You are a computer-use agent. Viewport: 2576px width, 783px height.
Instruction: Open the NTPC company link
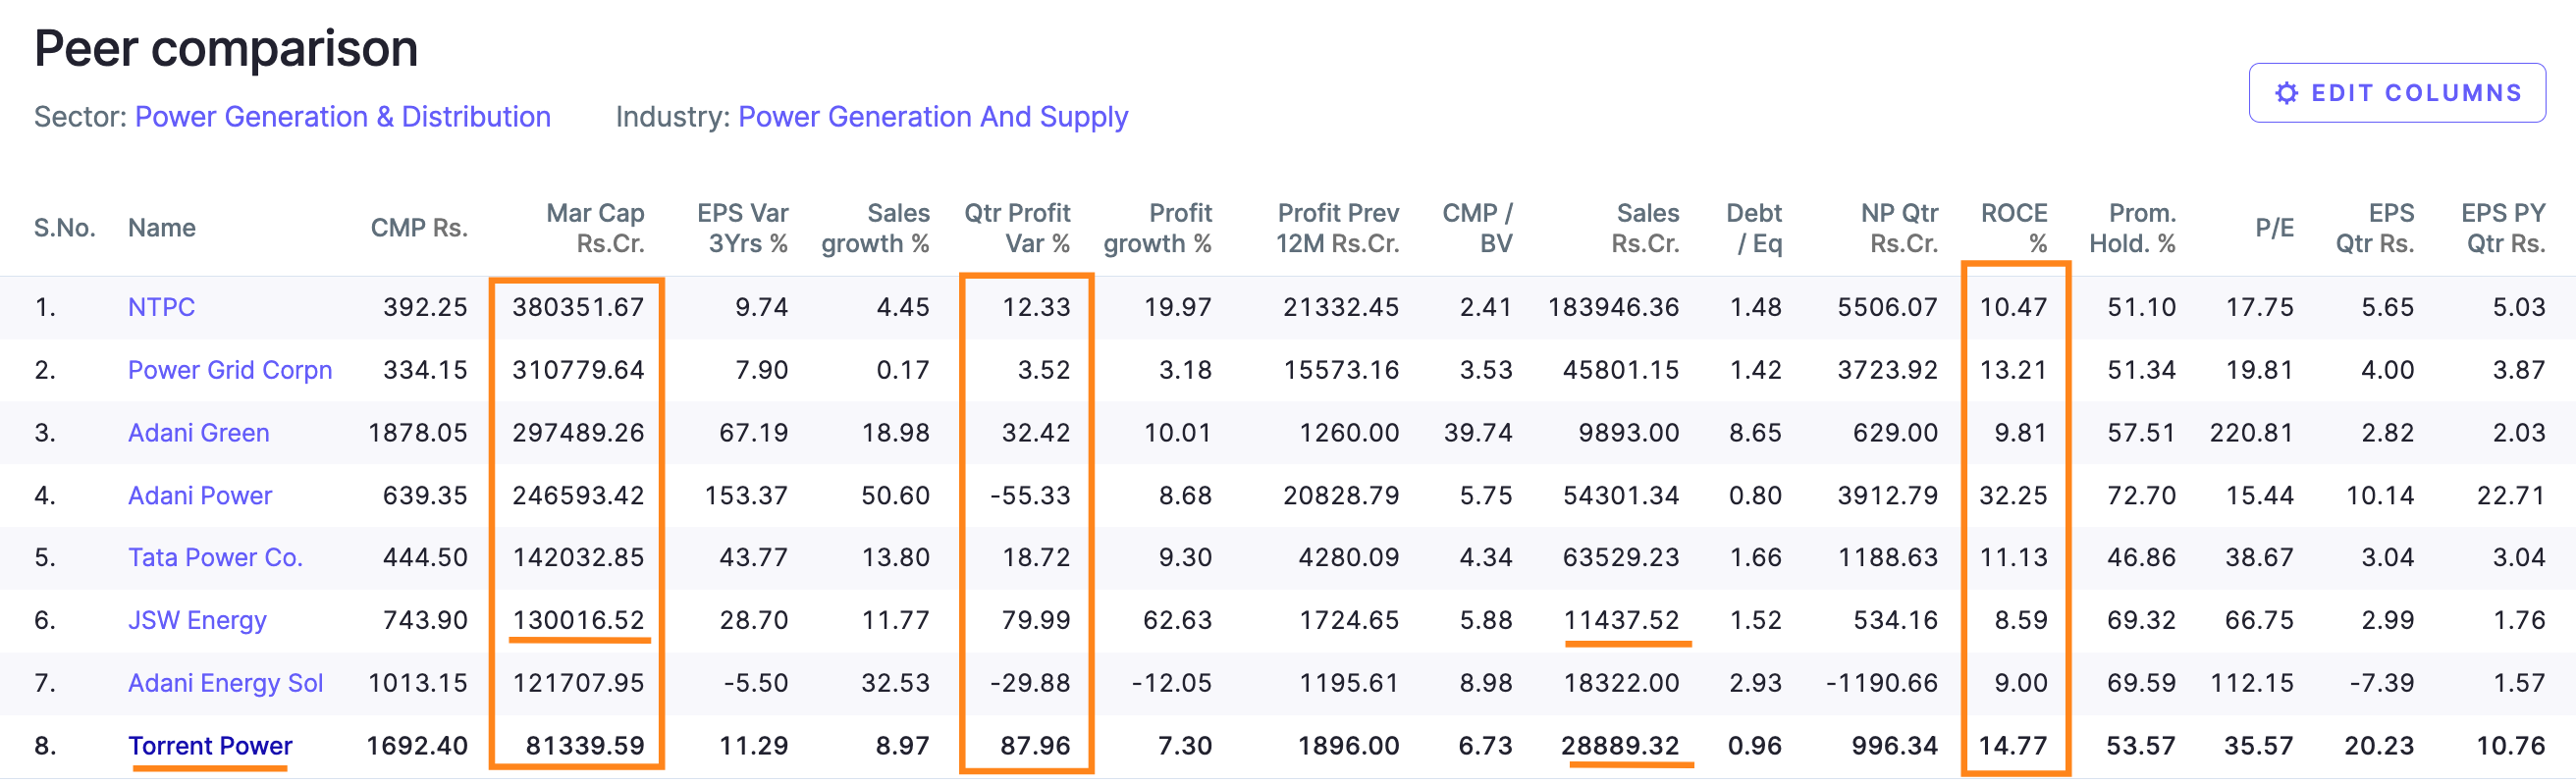tap(162, 307)
